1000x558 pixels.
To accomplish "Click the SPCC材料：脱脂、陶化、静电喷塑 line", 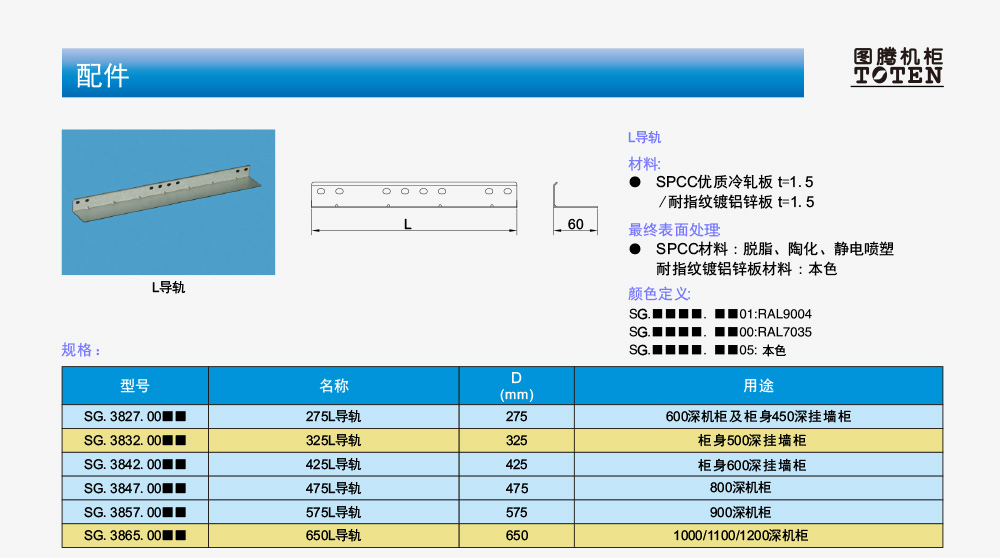I will [x=775, y=249].
